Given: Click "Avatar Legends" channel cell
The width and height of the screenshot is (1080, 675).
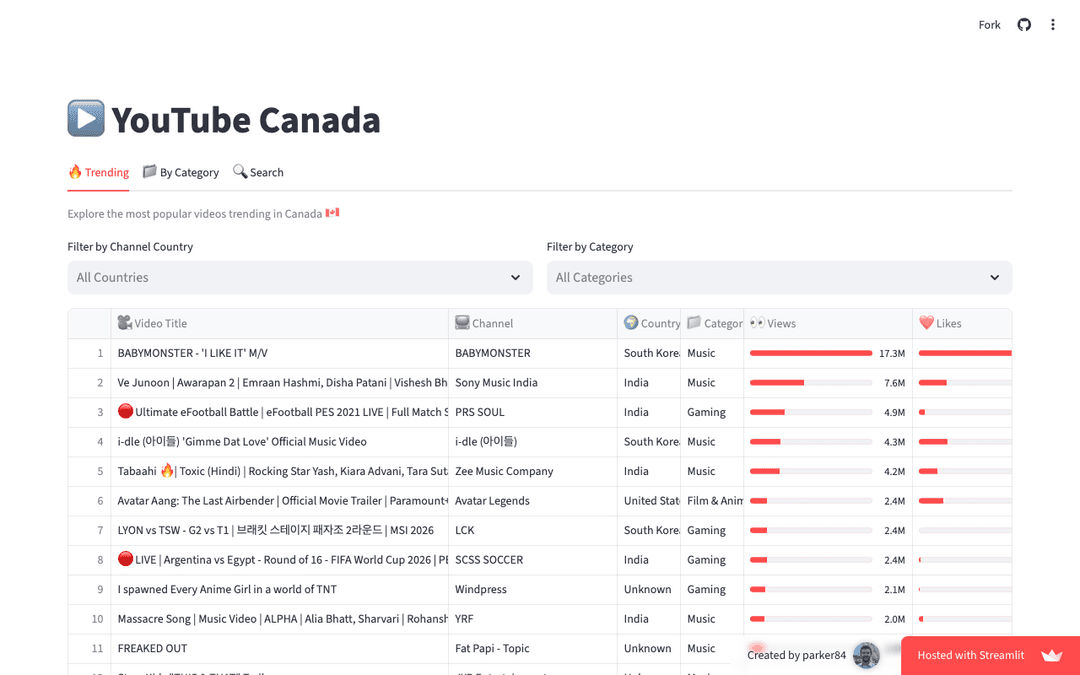Looking at the screenshot, I should [532, 501].
